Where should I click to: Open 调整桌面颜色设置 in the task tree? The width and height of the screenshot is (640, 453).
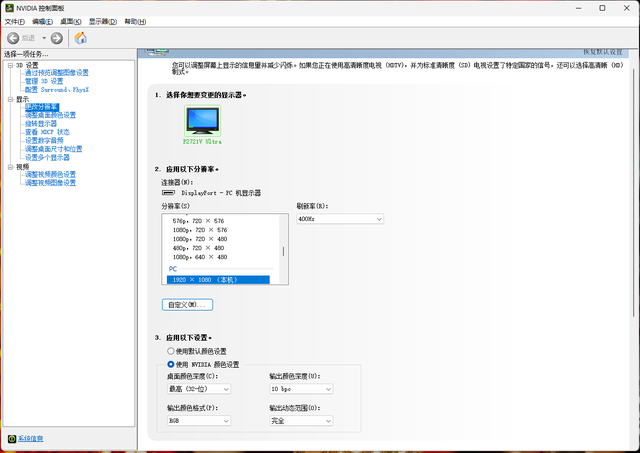pyautogui.click(x=50, y=115)
